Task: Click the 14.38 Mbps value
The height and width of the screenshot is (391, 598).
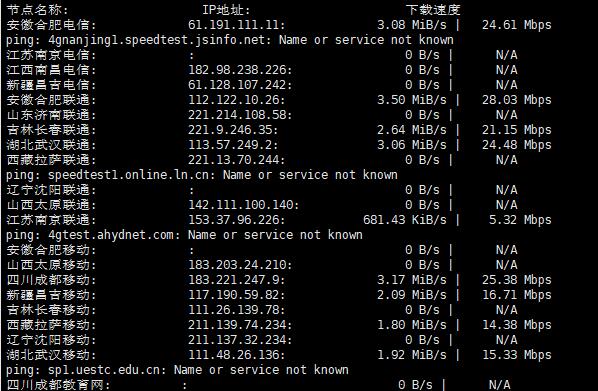Action: (x=516, y=325)
